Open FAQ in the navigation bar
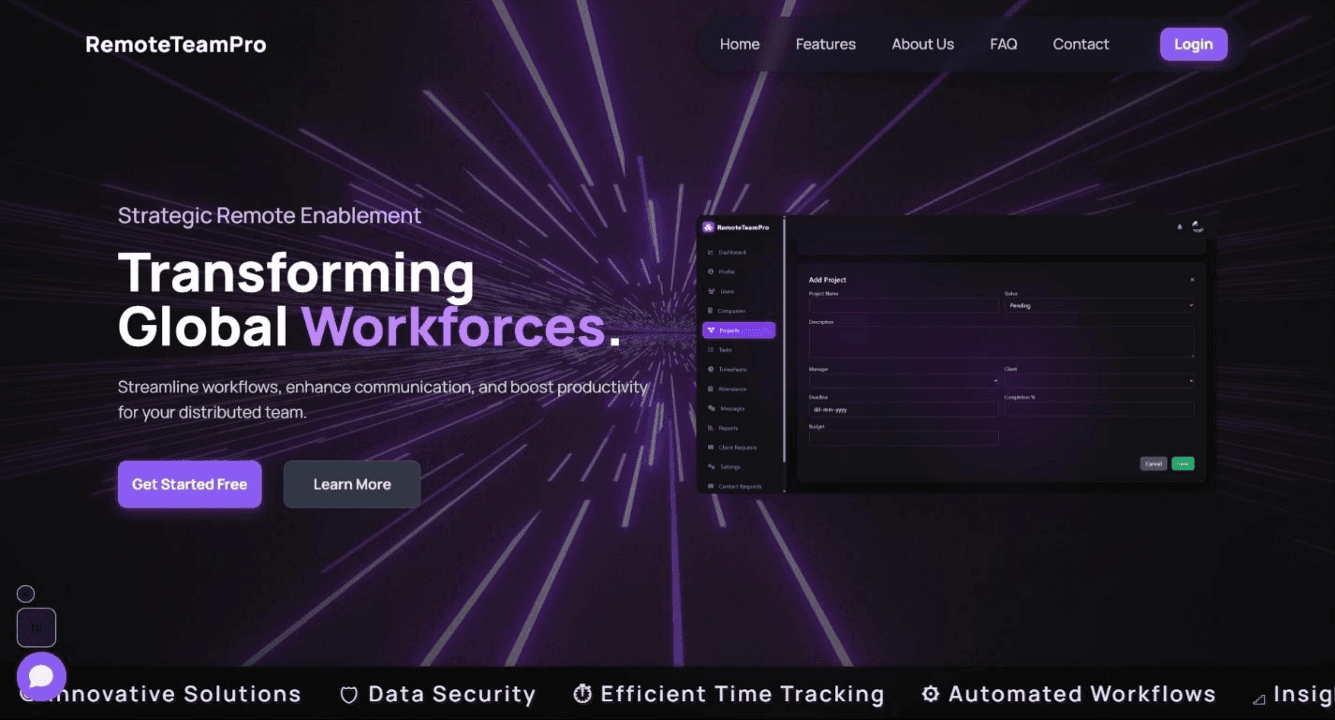The width and height of the screenshot is (1335, 720). point(1004,44)
